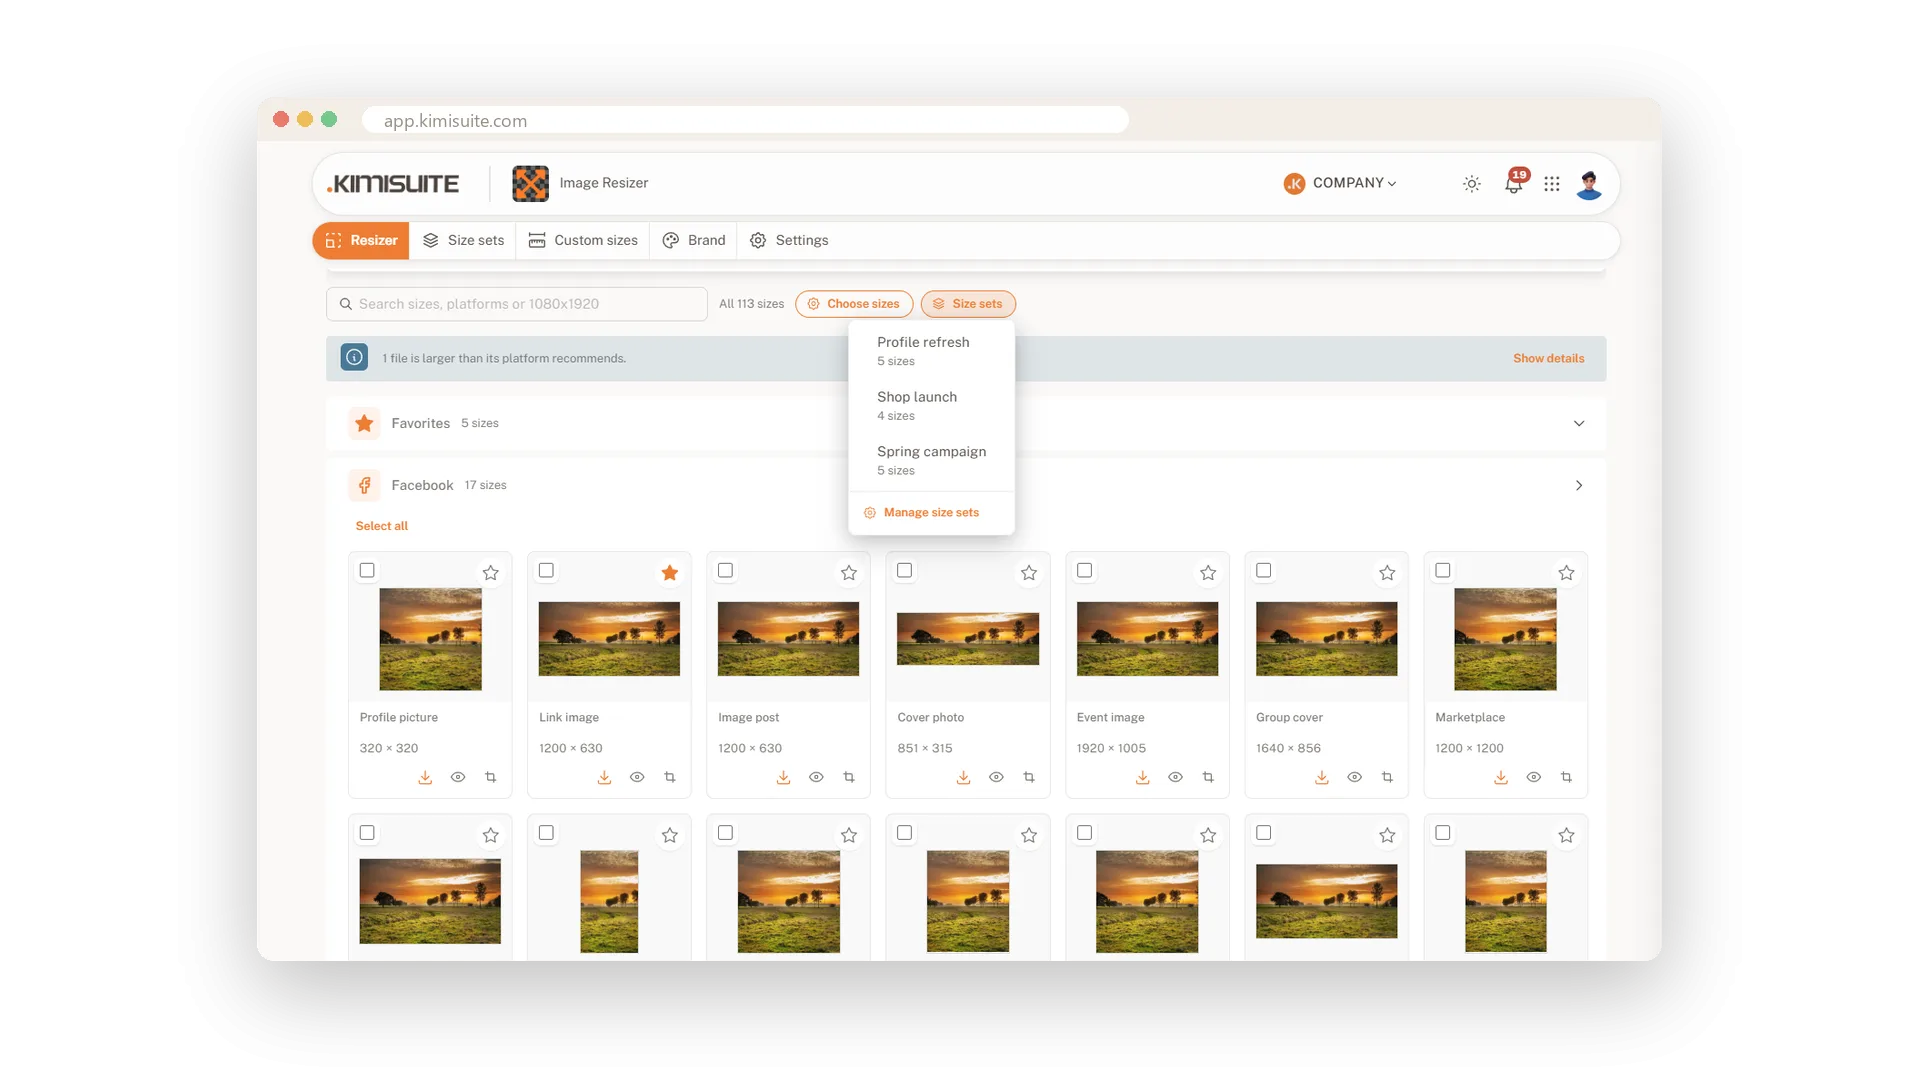
Task: Open the Settings tab
Action: click(789, 240)
